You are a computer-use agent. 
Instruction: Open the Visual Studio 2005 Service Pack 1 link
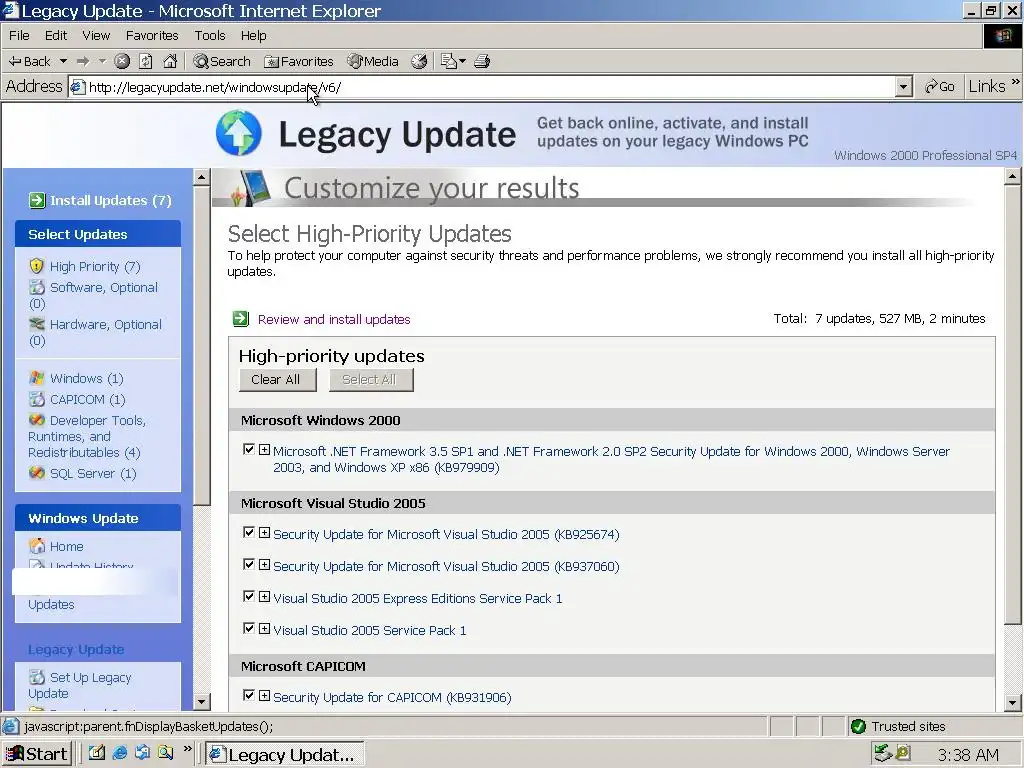[370, 630]
